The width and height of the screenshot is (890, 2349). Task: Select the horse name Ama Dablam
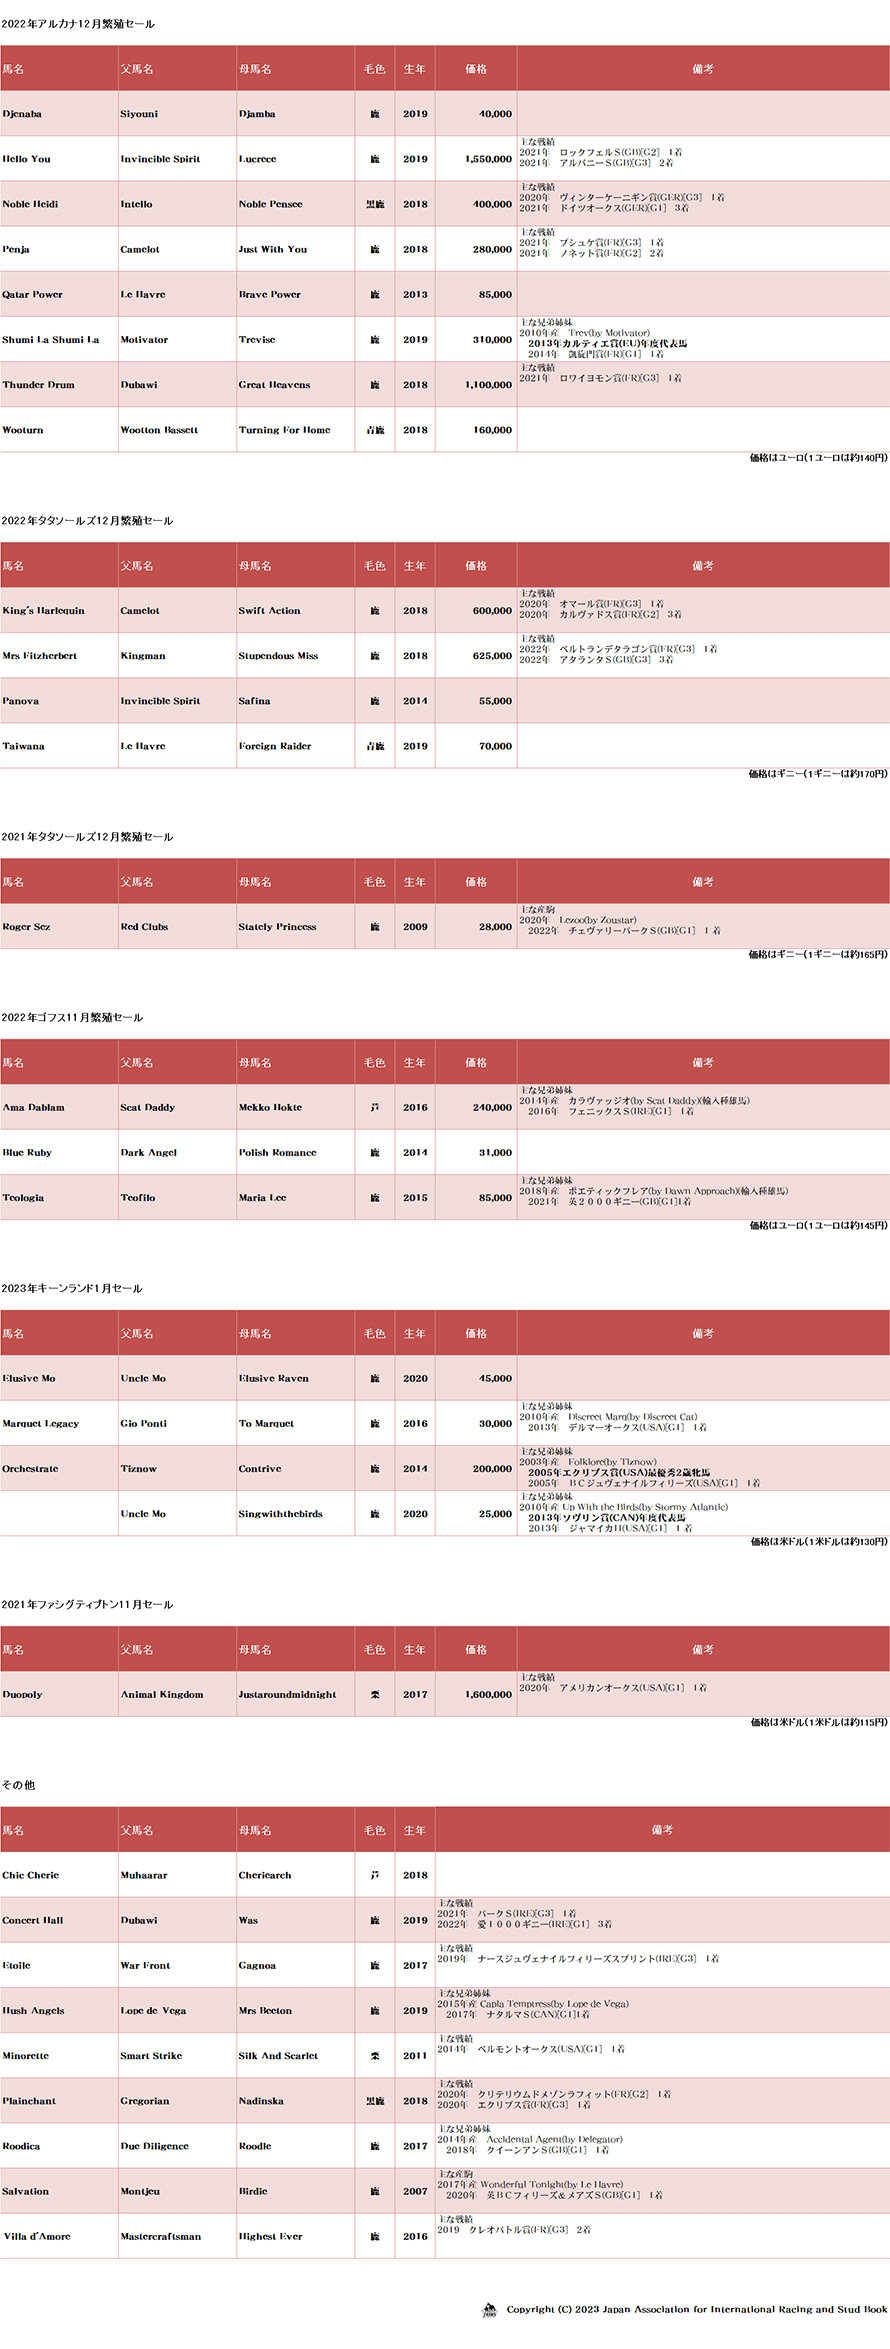point(33,1108)
